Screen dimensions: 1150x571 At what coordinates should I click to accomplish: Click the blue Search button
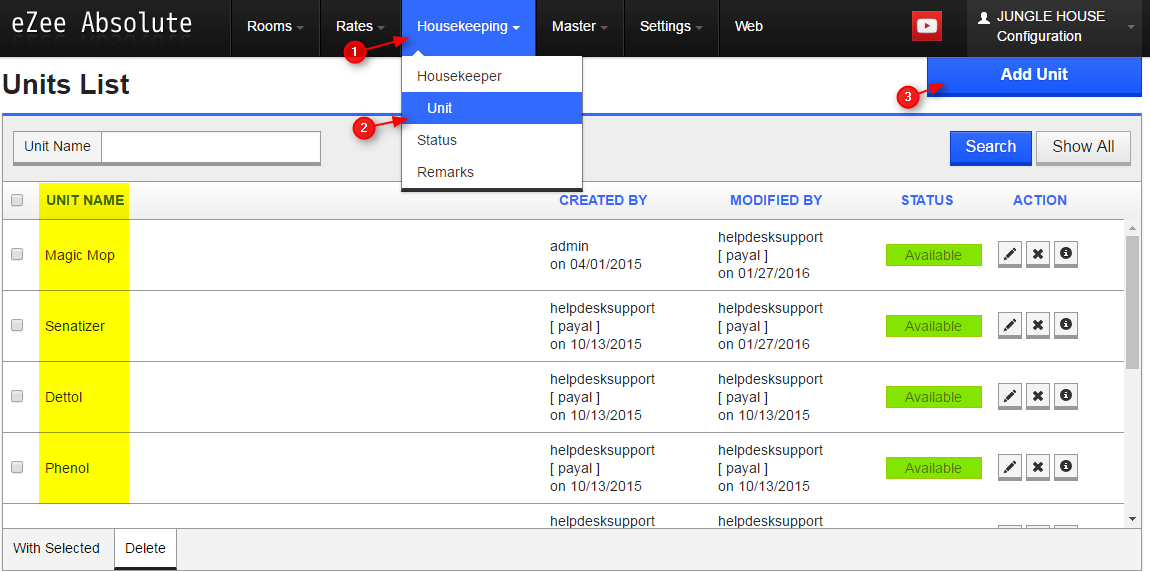(991, 147)
